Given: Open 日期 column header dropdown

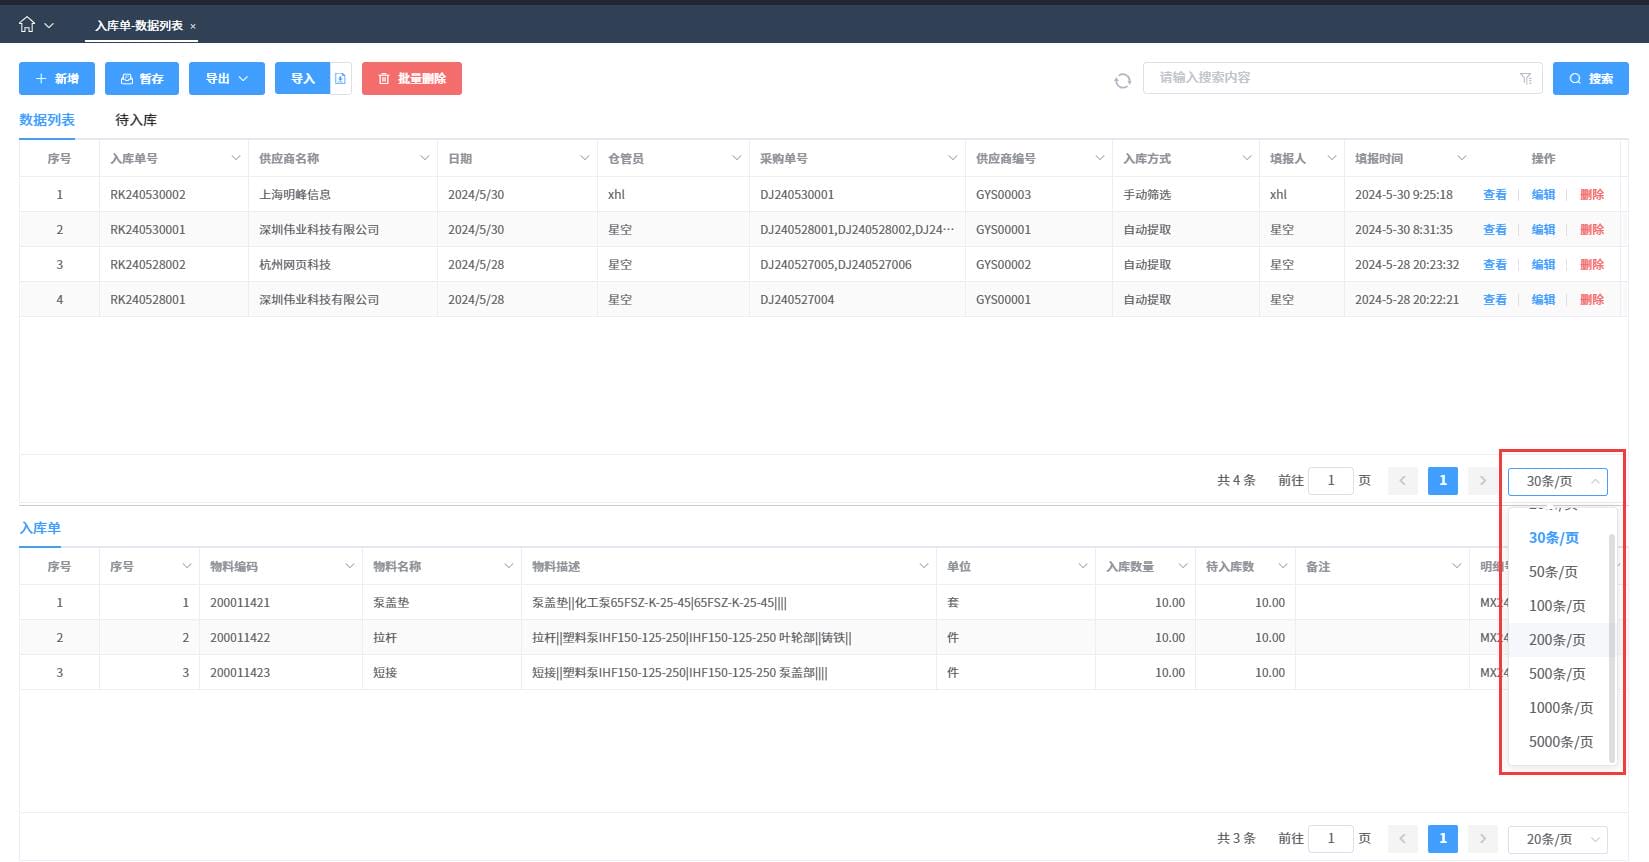Looking at the screenshot, I should point(585,158).
